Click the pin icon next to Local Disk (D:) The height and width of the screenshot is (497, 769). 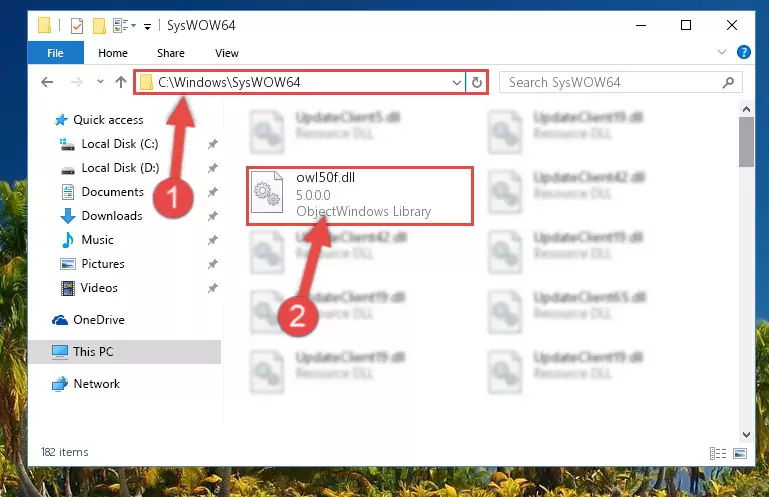[212, 168]
